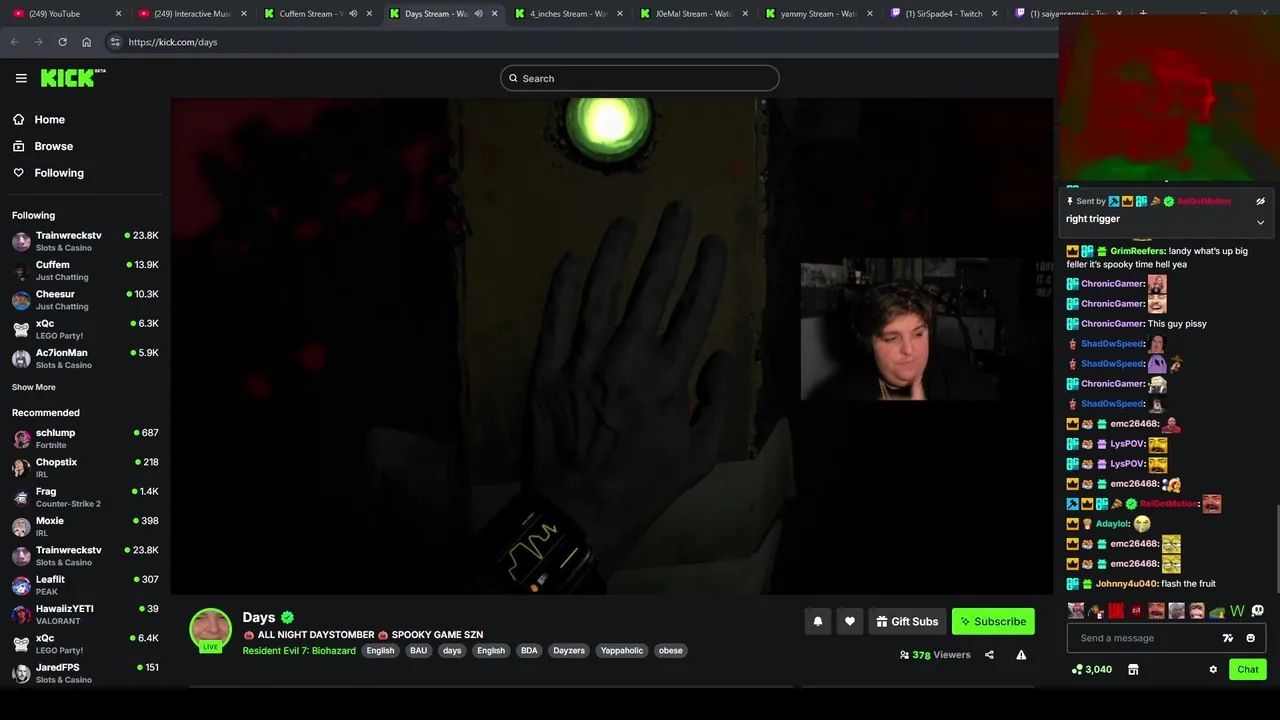Click the Search input field
Screen dimensions: 1280x720
click(x=640, y=78)
